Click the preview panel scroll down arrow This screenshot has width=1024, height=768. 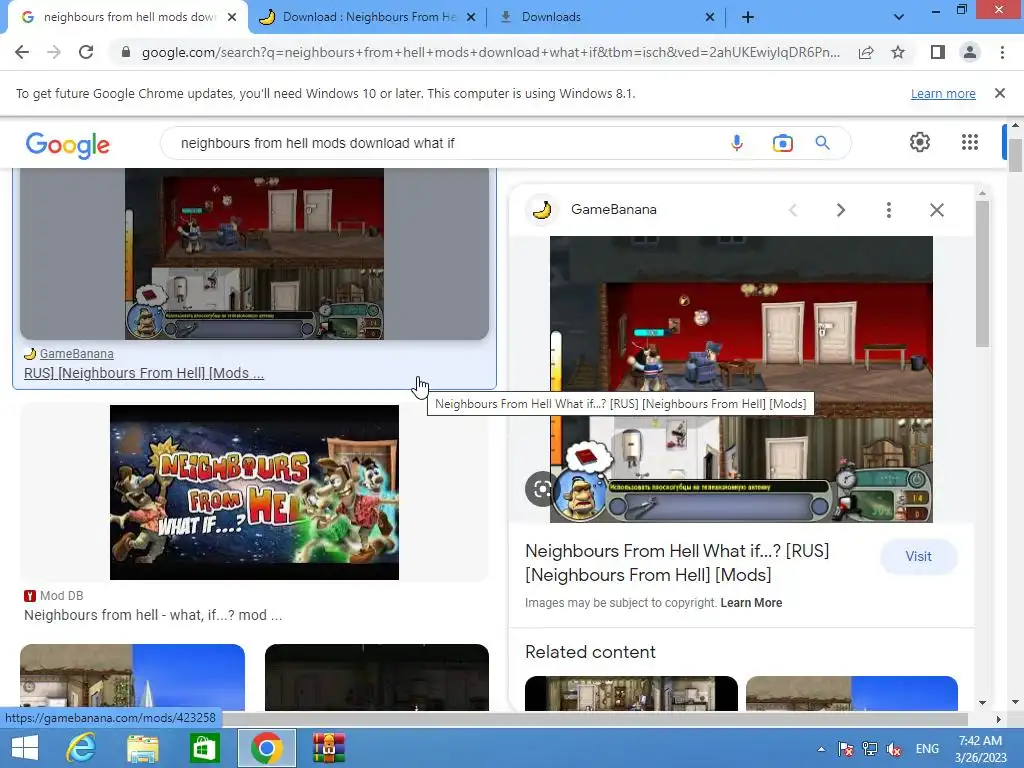click(x=982, y=703)
